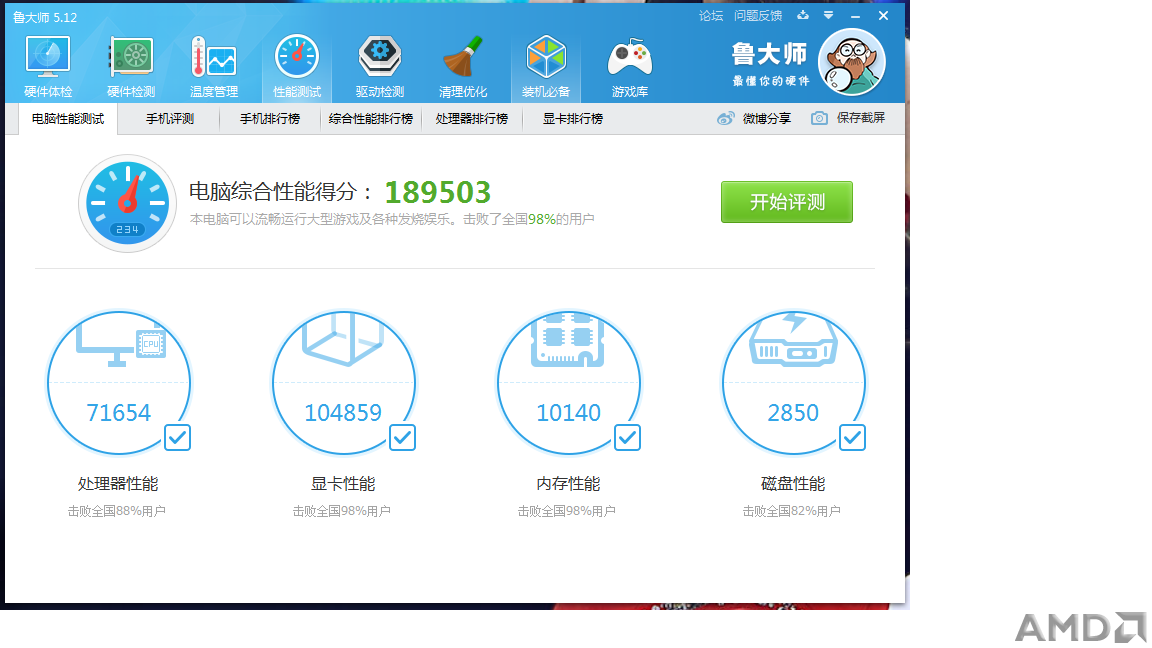Uncheck the 显卡性能 test checkbox
Image resolution: width=1152 pixels, height=648 pixels.
402,438
